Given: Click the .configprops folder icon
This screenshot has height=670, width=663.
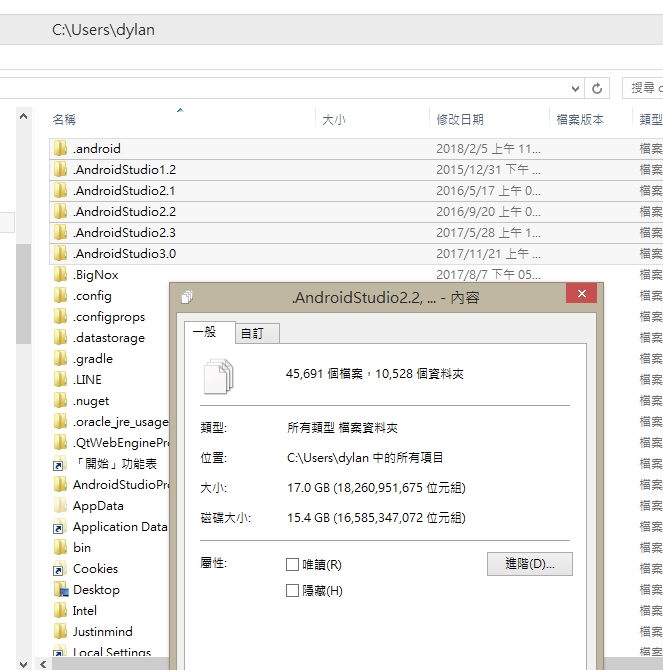Looking at the screenshot, I should pos(60,316).
